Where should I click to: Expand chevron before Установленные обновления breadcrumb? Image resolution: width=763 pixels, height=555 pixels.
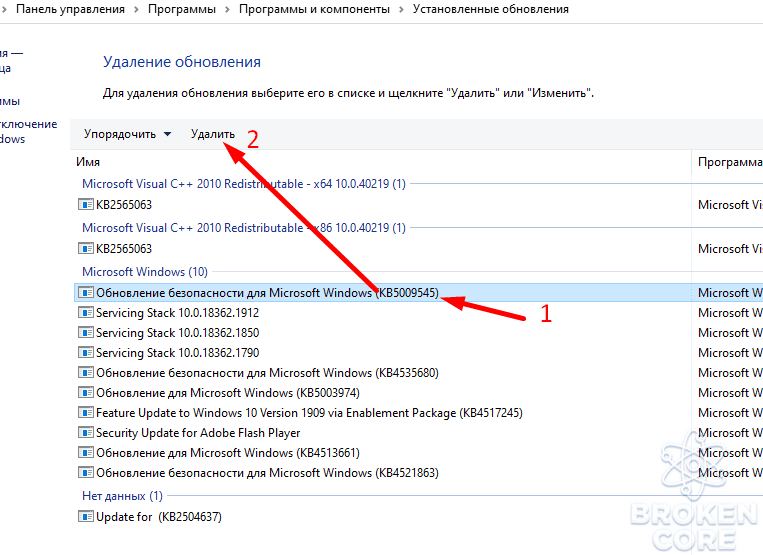tap(401, 10)
